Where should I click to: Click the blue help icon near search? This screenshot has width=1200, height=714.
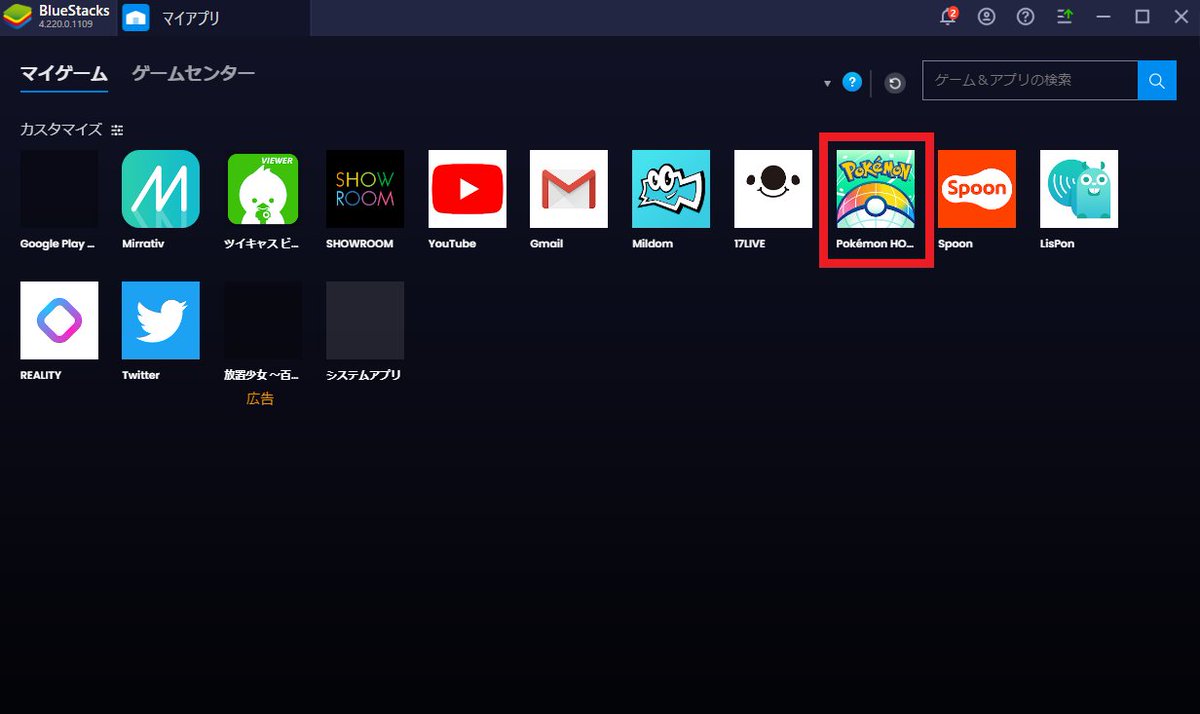pyautogui.click(x=852, y=82)
